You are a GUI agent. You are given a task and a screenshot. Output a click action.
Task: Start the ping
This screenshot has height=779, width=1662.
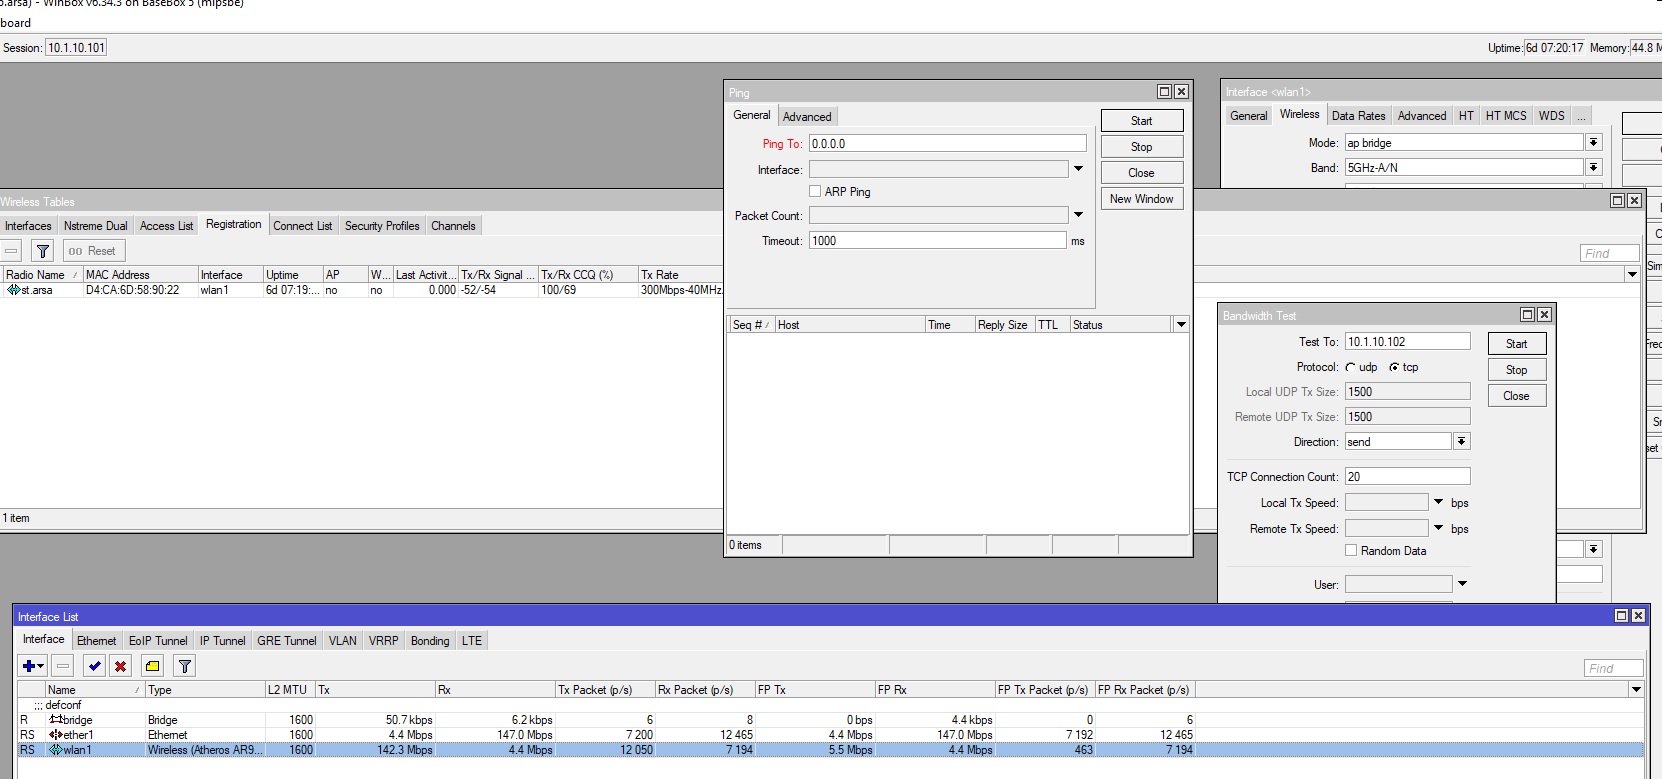point(1142,121)
